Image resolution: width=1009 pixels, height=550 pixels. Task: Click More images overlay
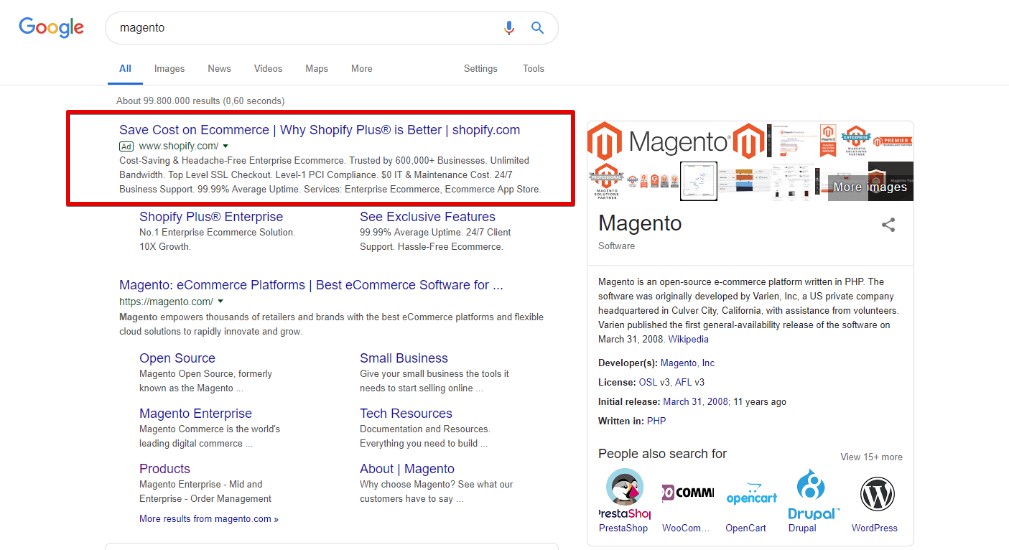pyautogui.click(x=870, y=187)
